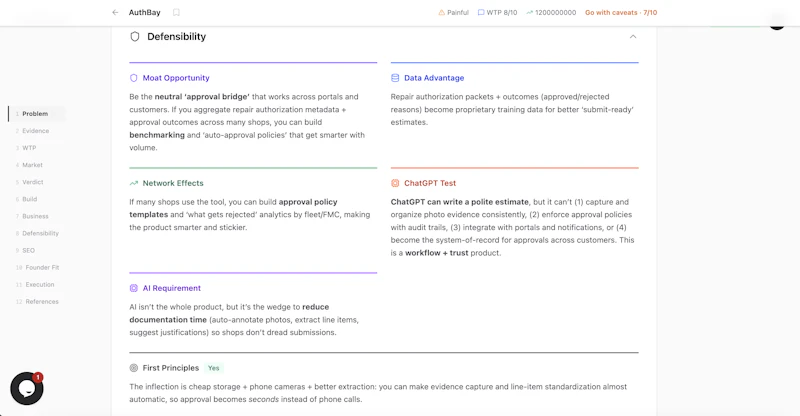Go back using the left arrow
Image resolution: width=800 pixels, height=416 pixels.
[115, 12]
